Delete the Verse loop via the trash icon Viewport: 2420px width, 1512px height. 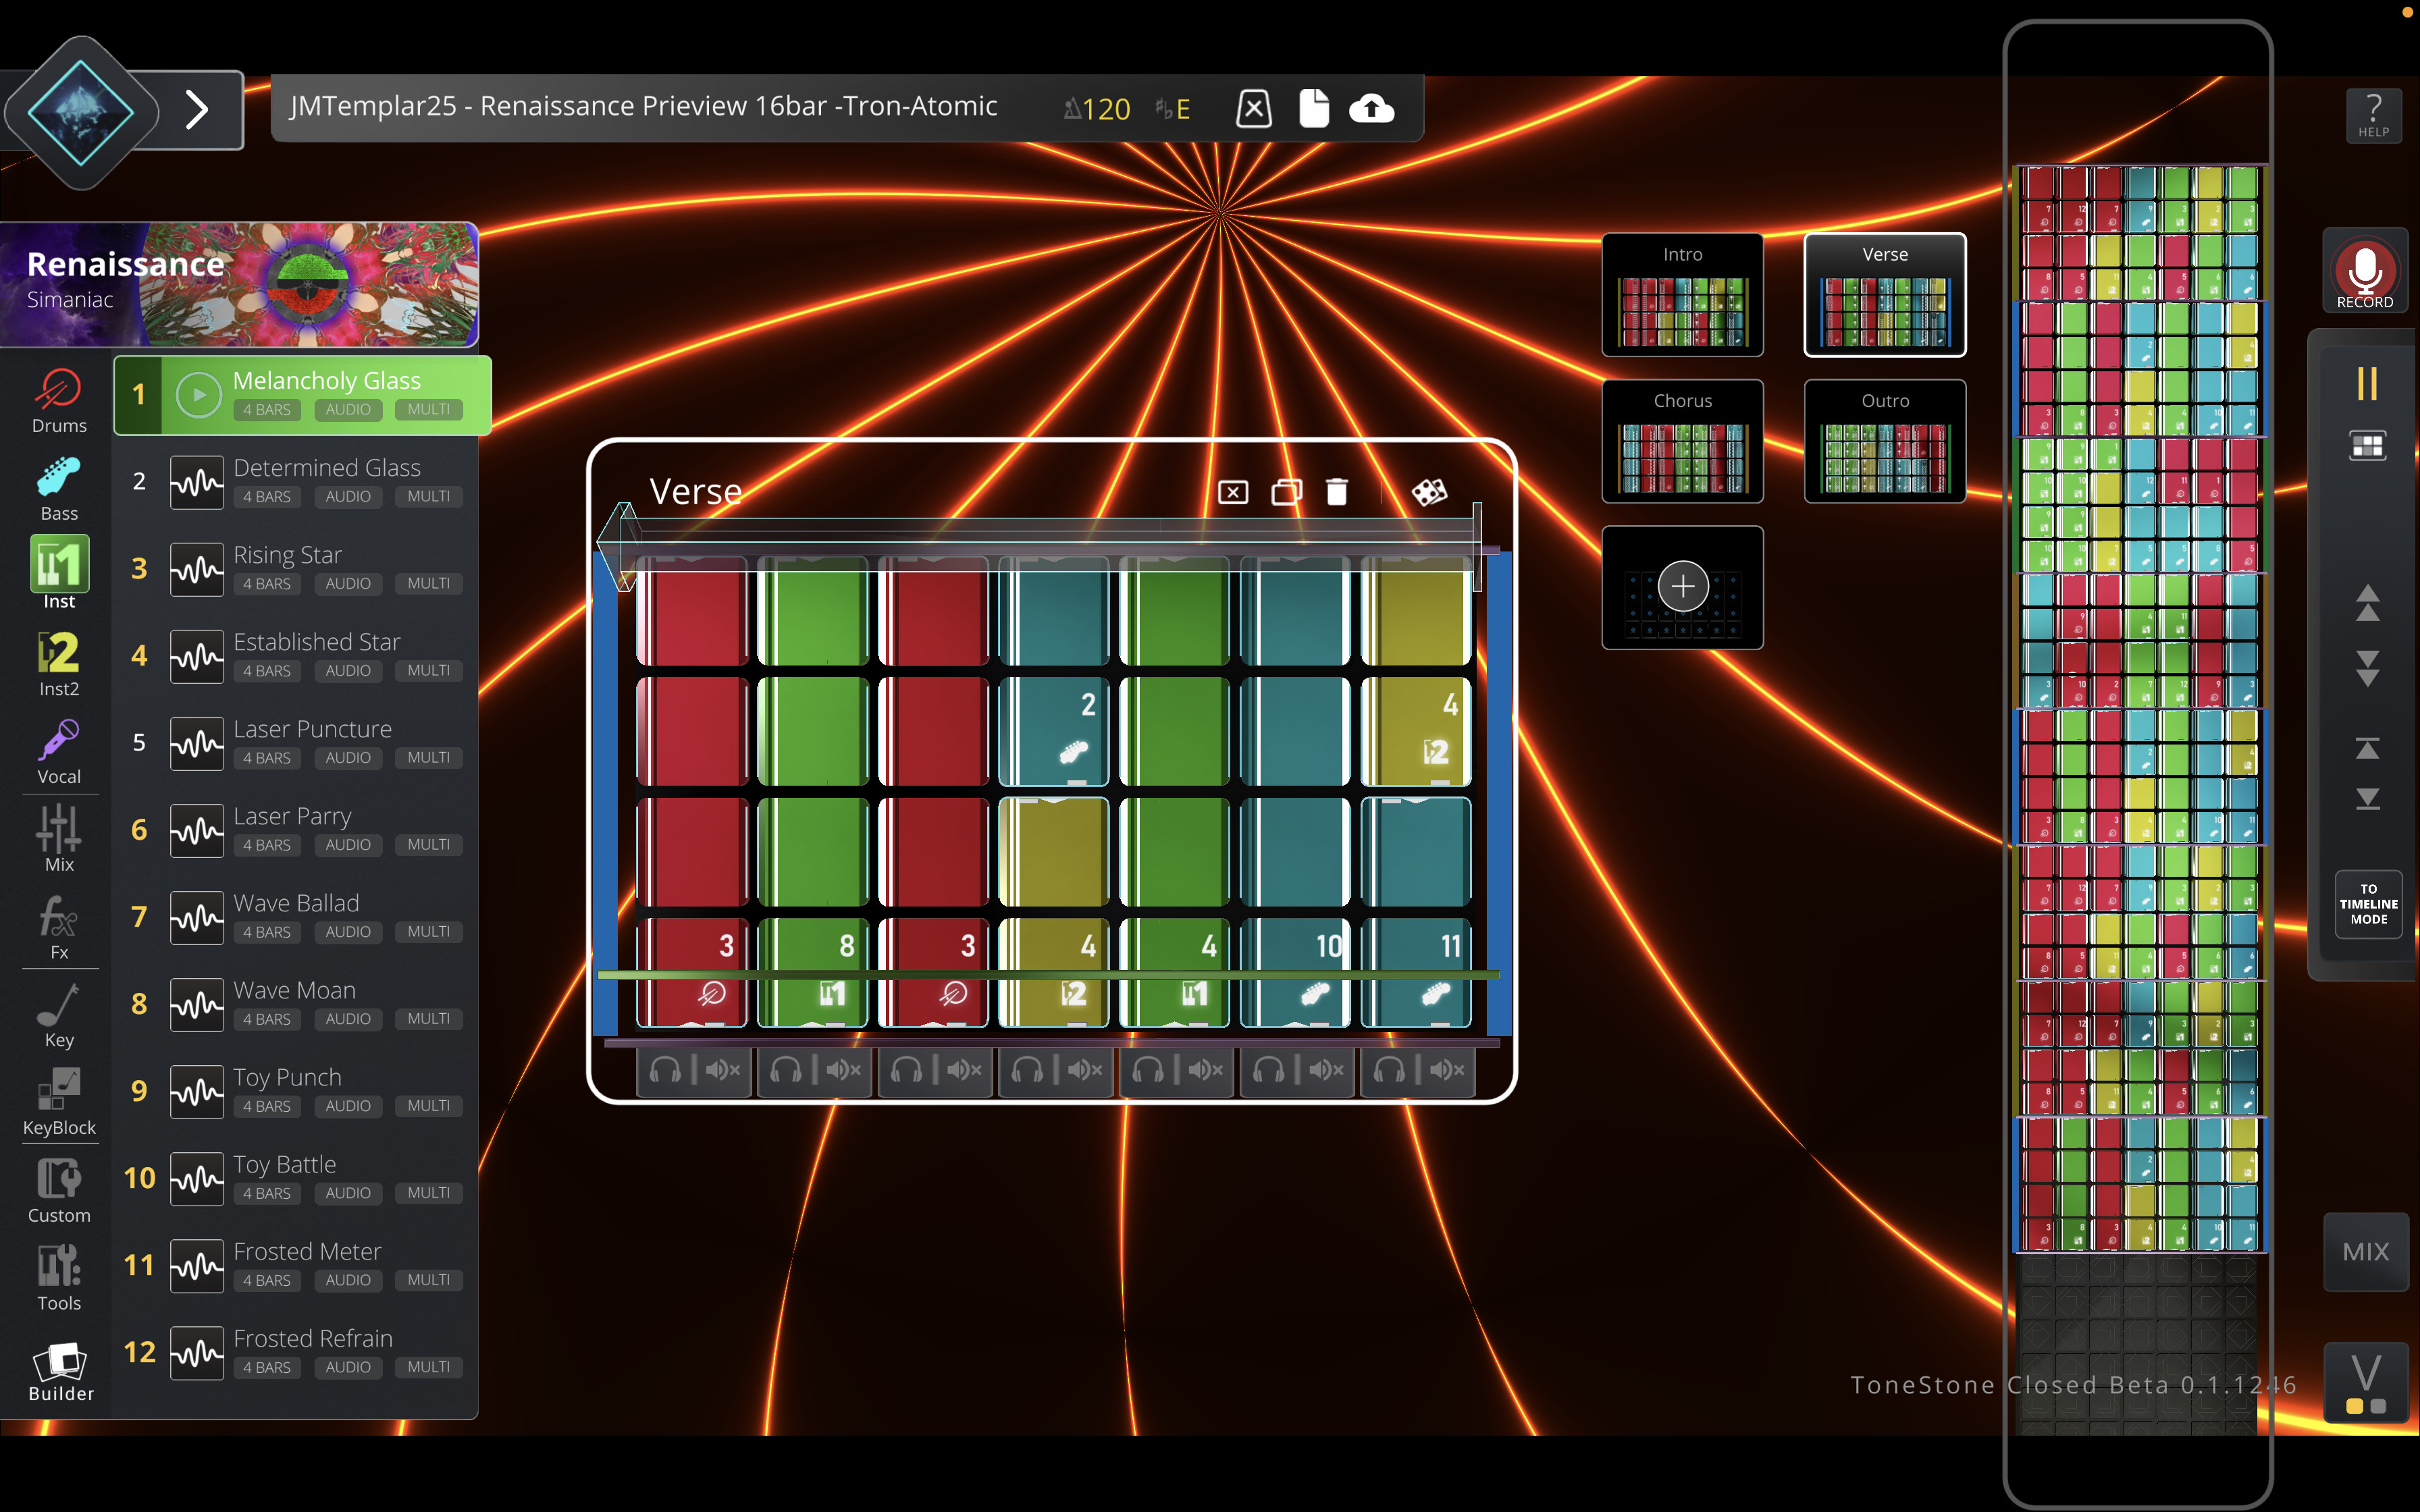point(1337,491)
